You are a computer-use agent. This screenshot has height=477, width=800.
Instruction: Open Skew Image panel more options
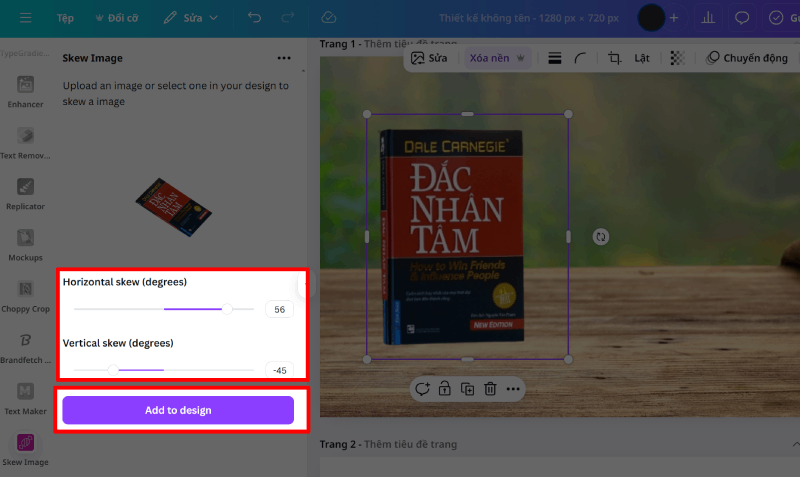[284, 58]
